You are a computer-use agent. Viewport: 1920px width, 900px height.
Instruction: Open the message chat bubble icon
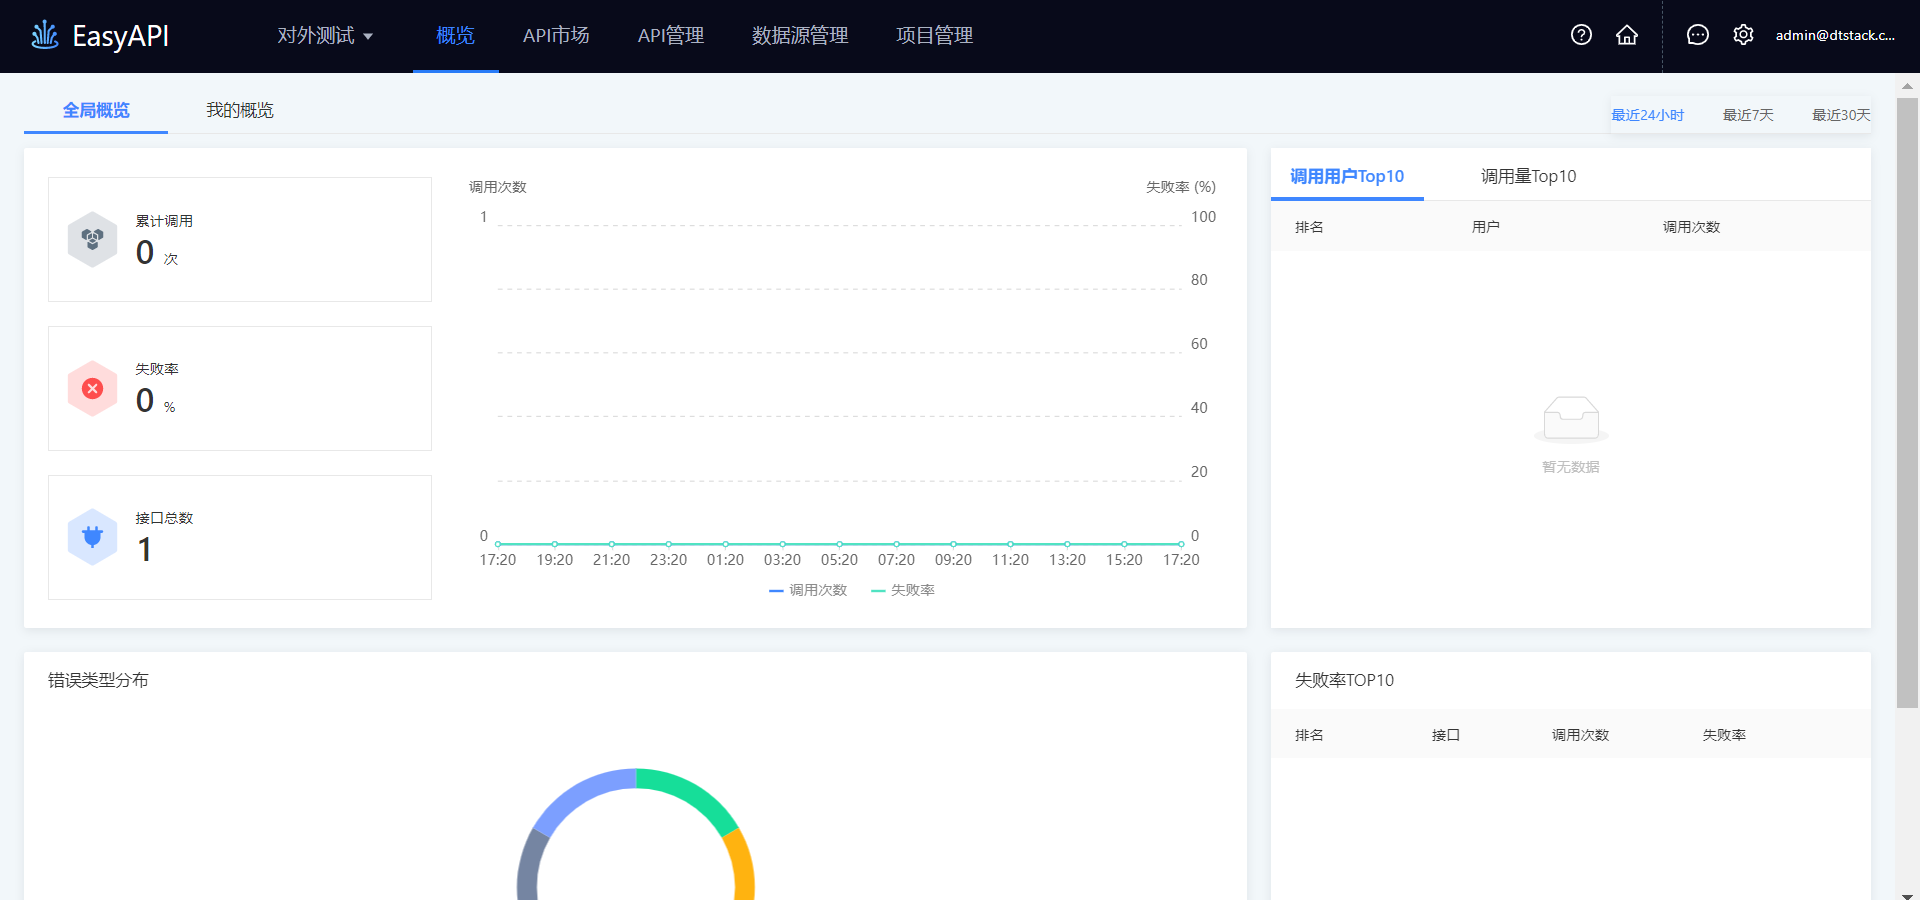[1697, 35]
